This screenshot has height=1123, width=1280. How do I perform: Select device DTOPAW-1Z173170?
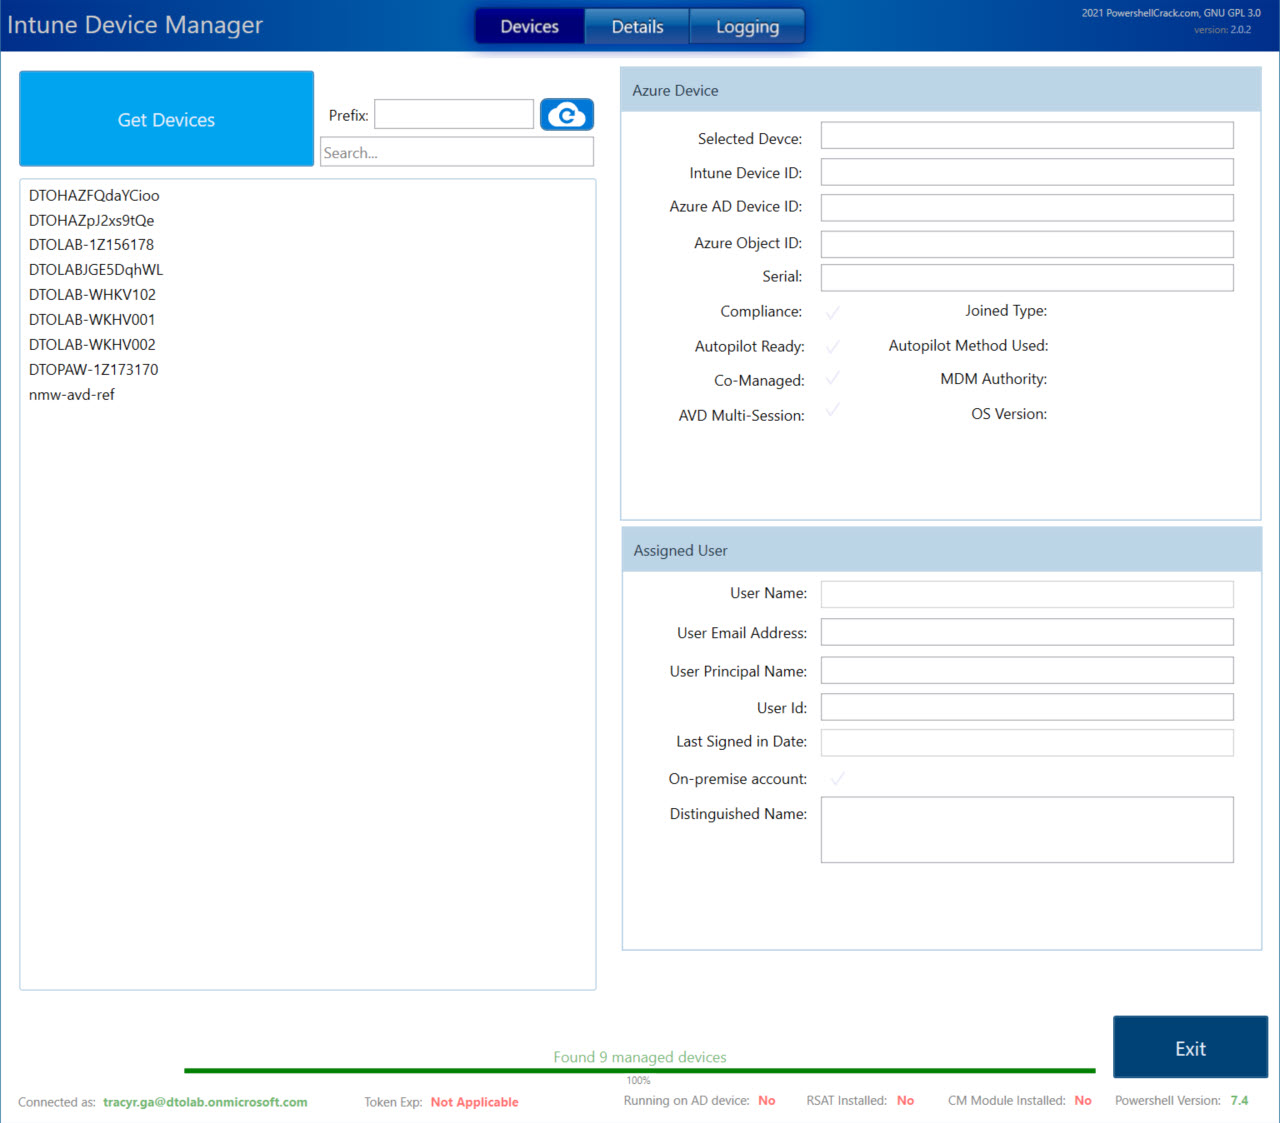pos(93,369)
